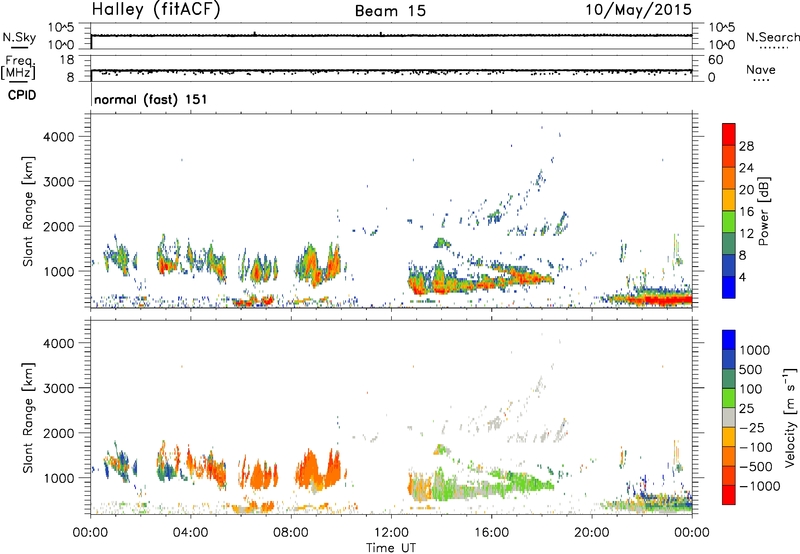
Task: Click the date '10/May/2015'
Action: (x=638, y=10)
